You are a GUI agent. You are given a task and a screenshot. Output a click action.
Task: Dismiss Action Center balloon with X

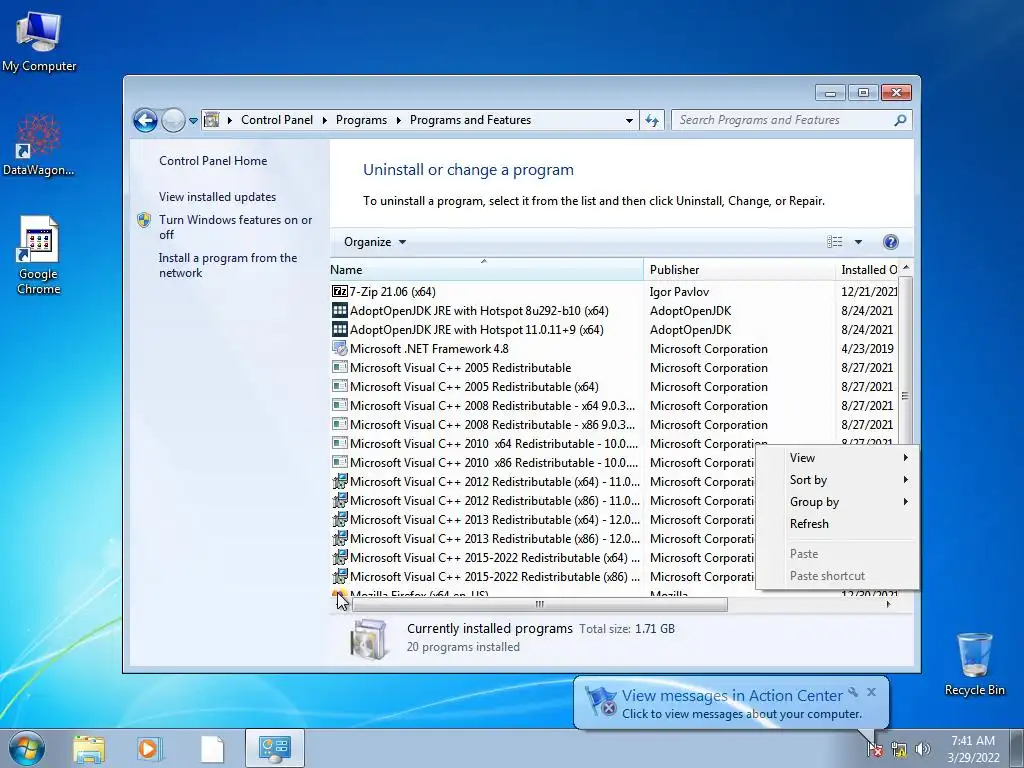tap(871, 692)
